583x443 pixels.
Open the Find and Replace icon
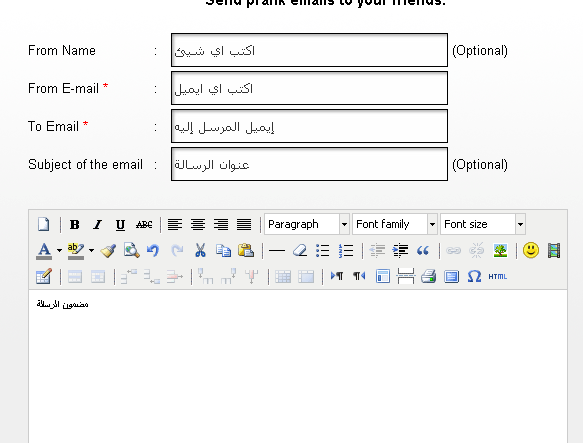coord(132,250)
